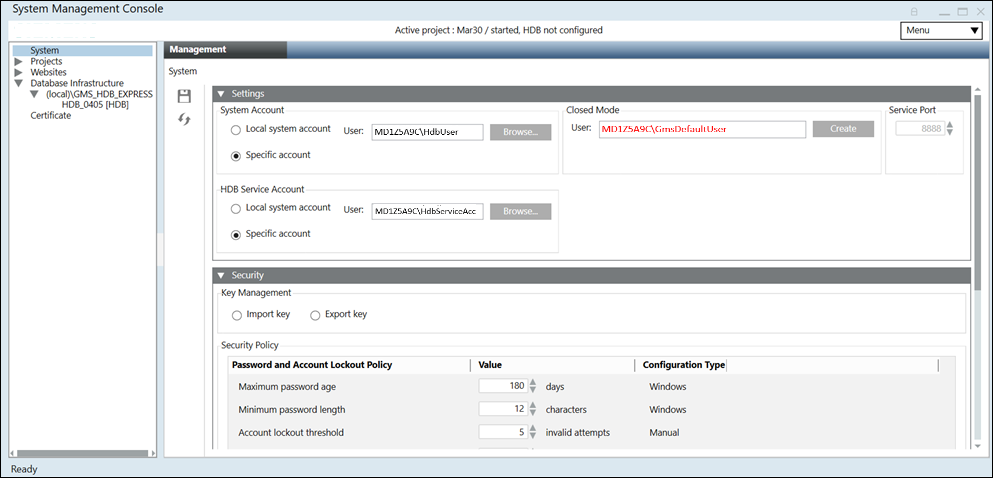The height and width of the screenshot is (478, 993).
Task: Select Specific account under HDB Service Account
Action: [236, 235]
